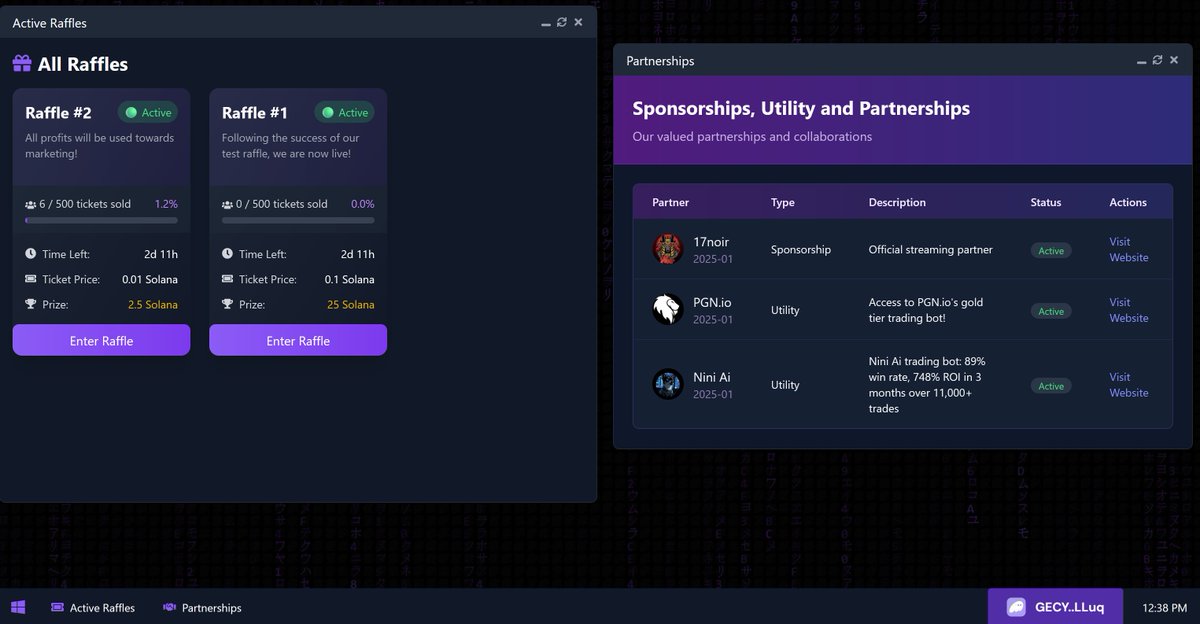
Task: Click the Raffle #2 card title
Action: [58, 113]
